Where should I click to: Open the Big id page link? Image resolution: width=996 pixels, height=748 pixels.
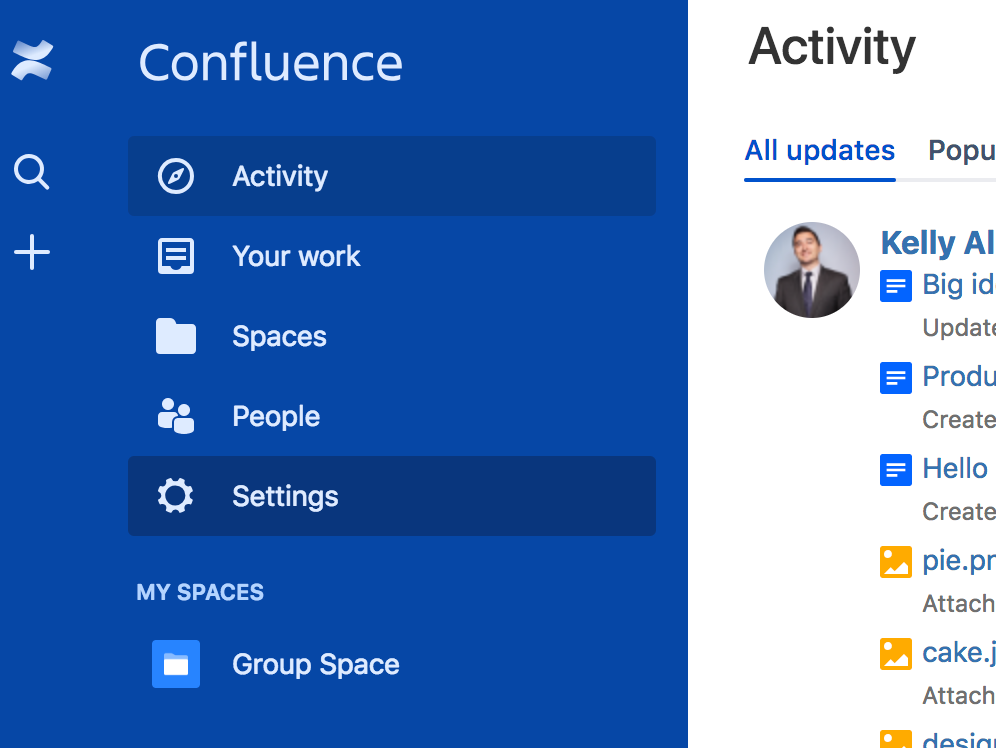959,284
